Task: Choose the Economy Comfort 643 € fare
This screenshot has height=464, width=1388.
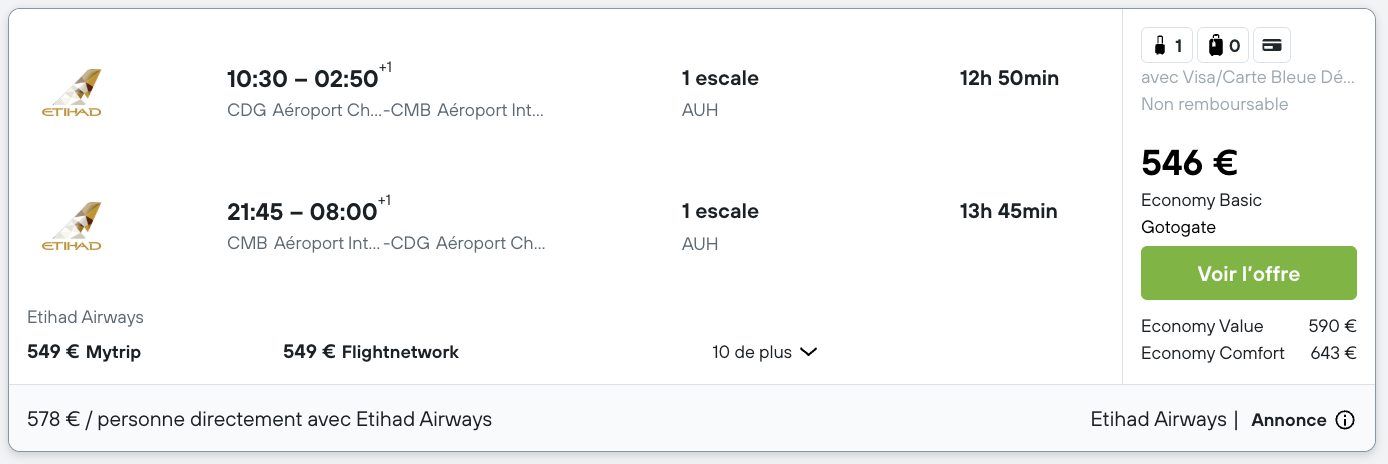Action: [1248, 353]
